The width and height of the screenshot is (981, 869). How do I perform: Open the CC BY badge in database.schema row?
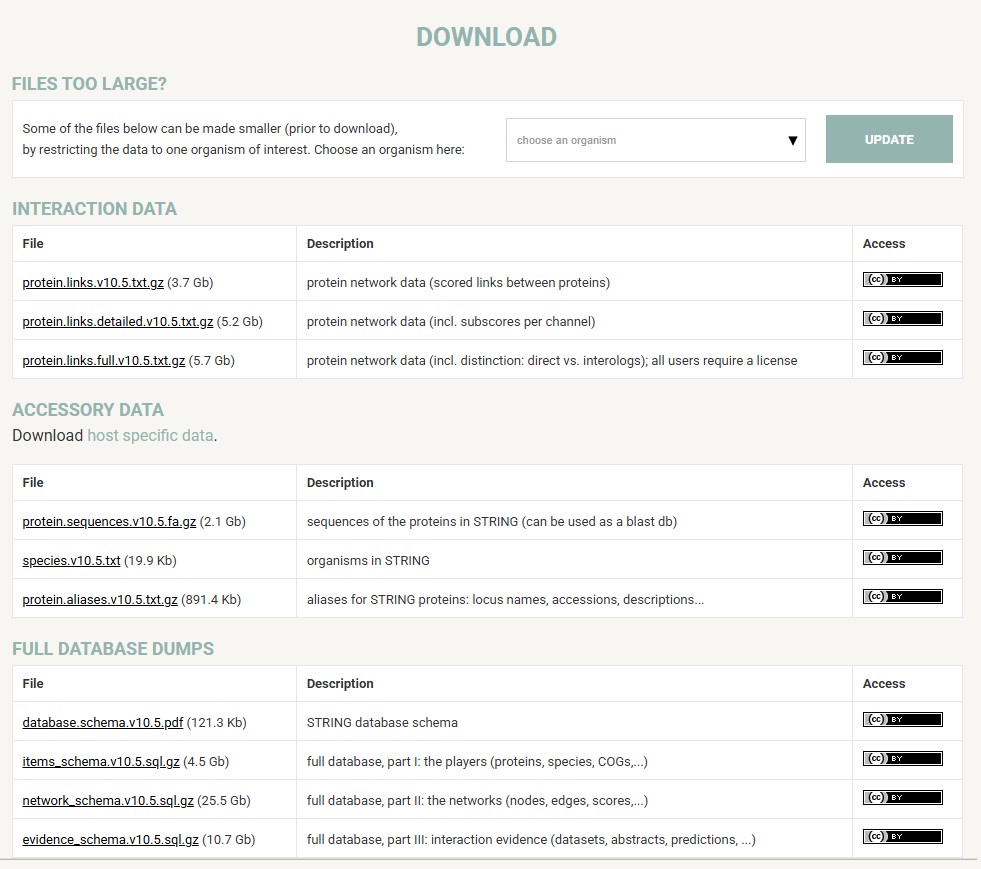[x=902, y=719]
